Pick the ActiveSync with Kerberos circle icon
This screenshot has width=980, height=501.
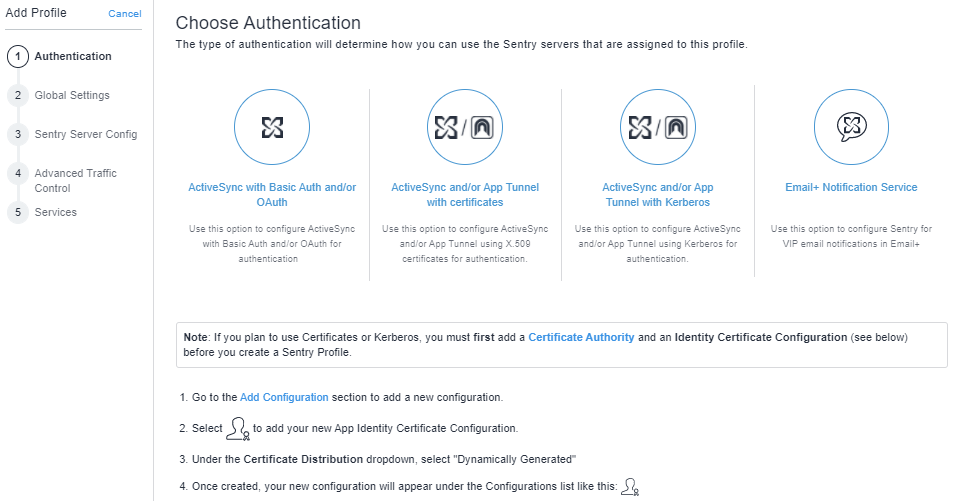pyautogui.click(x=658, y=127)
